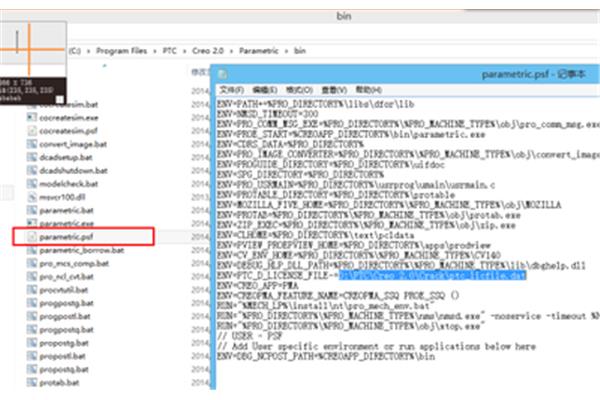Click the ENV=NMSD_TIMEOUT=300 line
600x400 pixels.
(x=267, y=114)
